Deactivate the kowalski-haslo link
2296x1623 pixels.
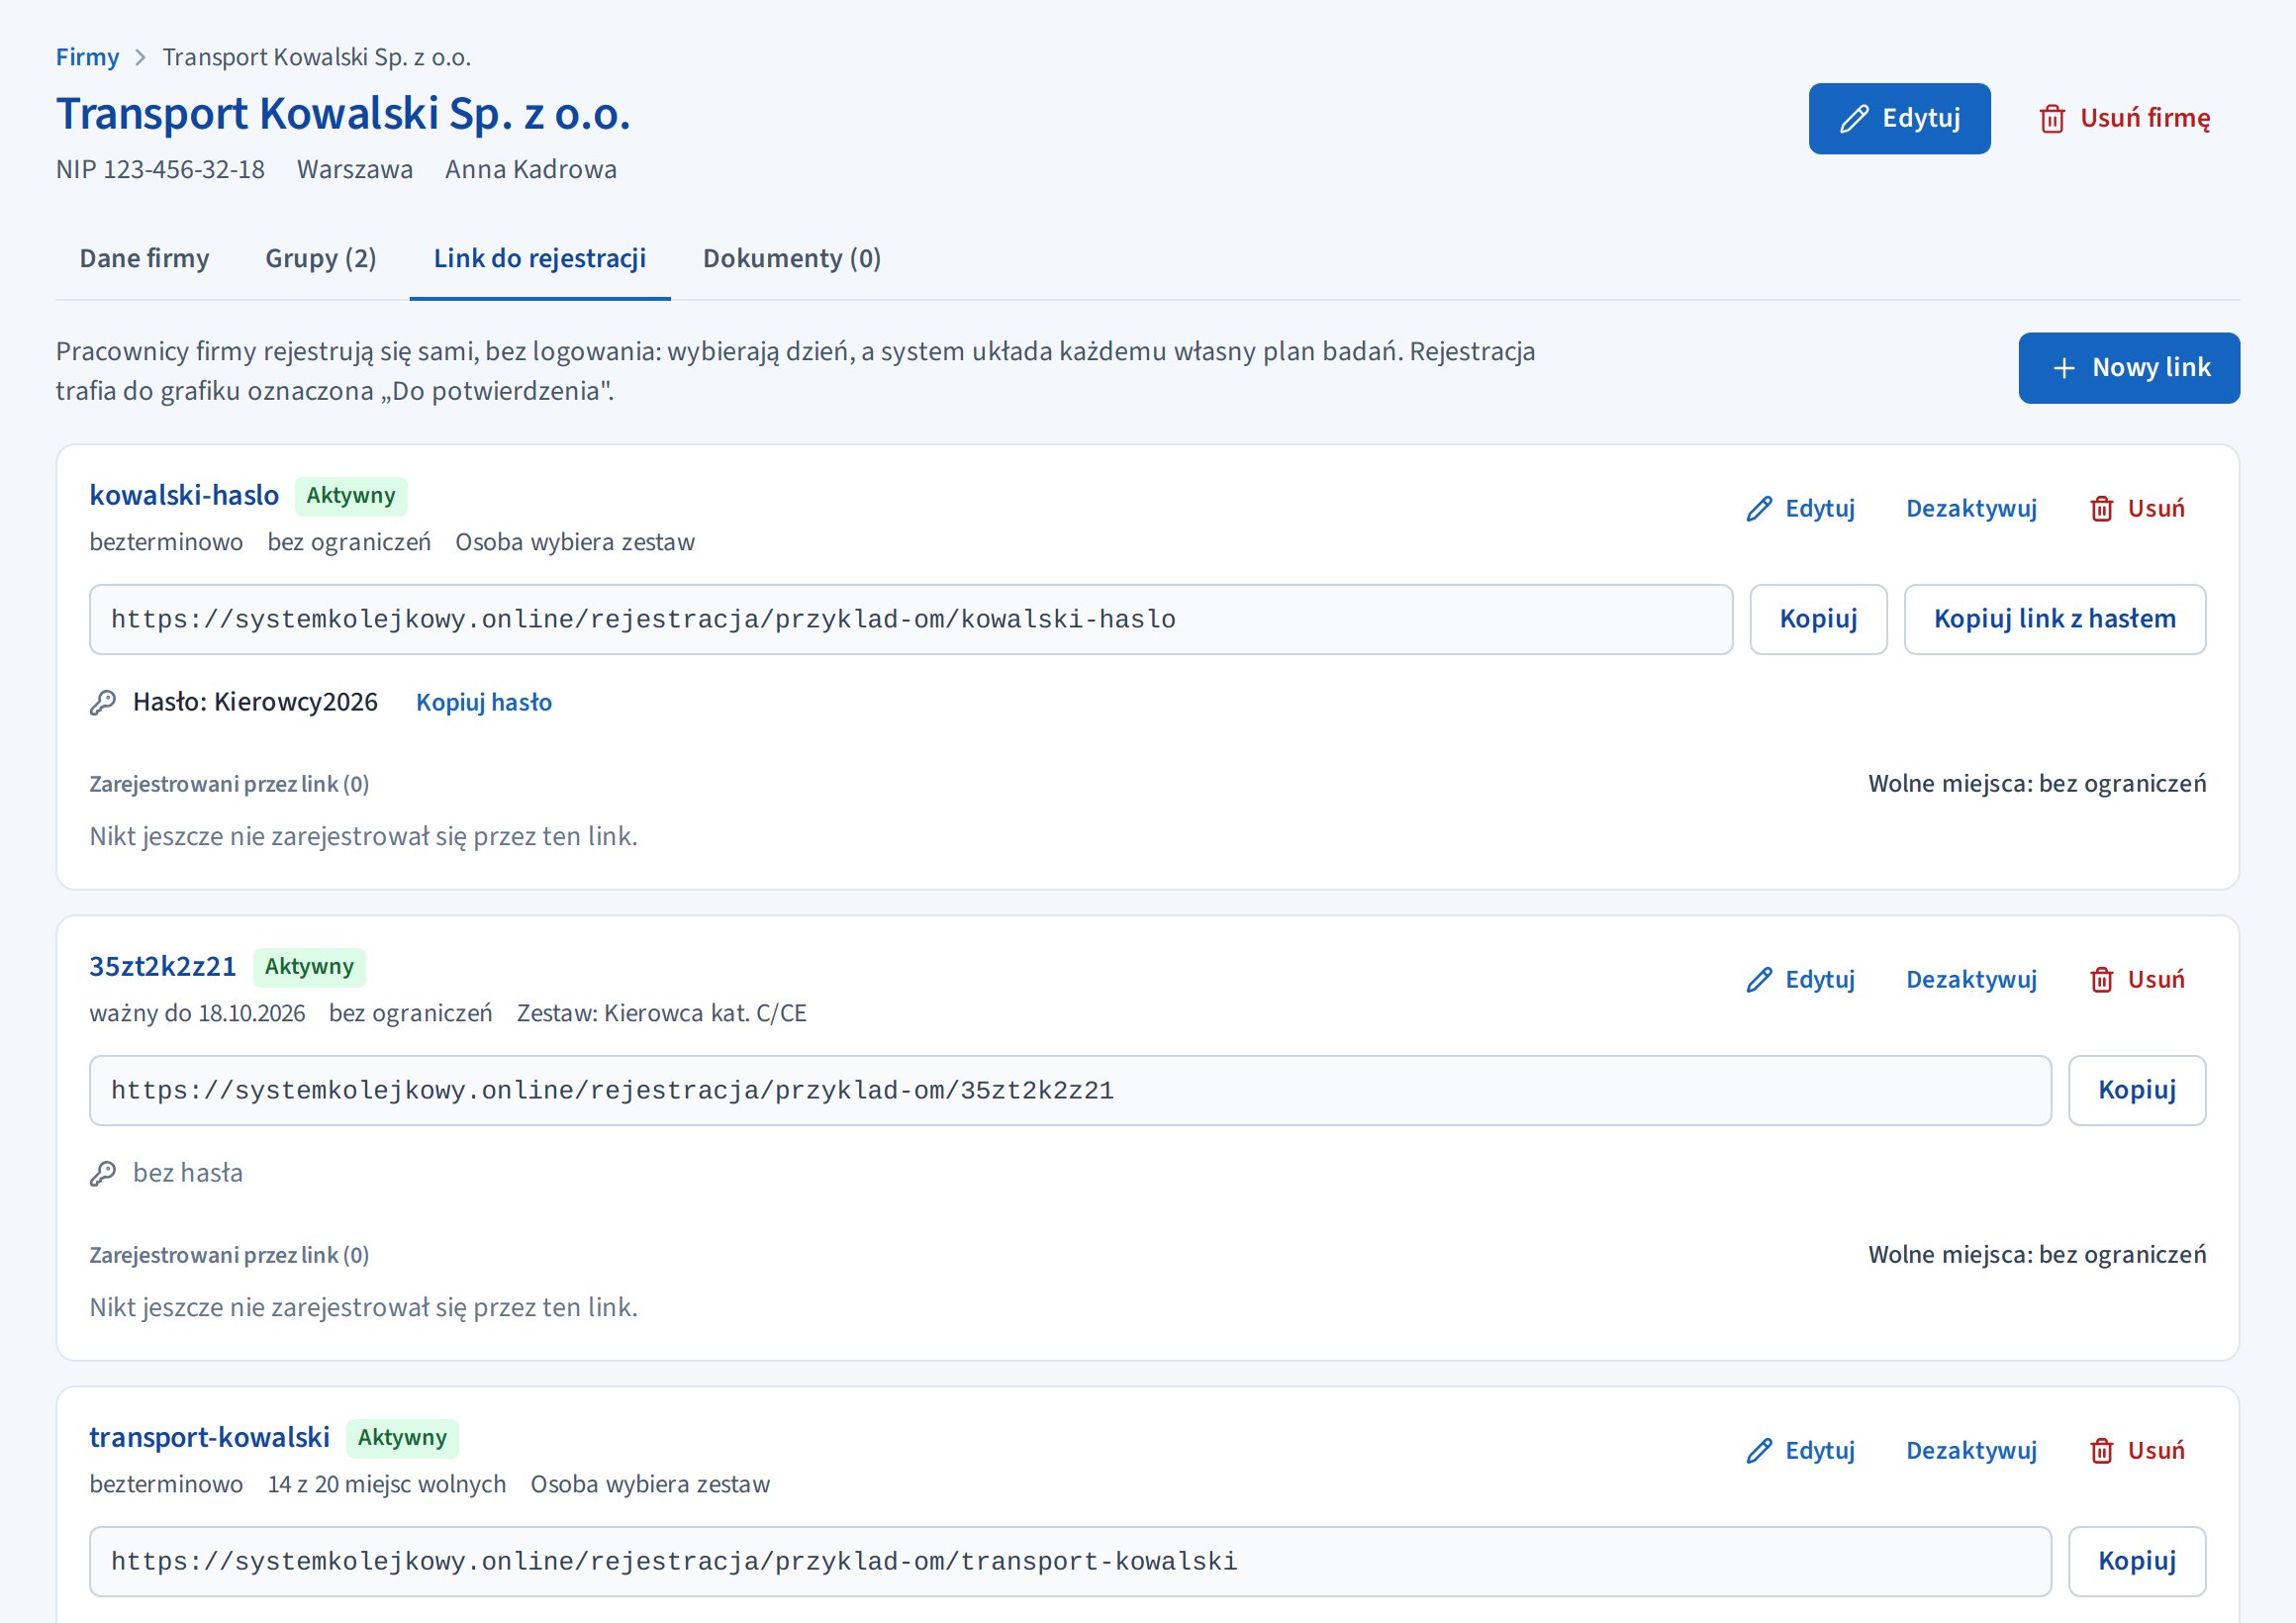pyautogui.click(x=1971, y=509)
